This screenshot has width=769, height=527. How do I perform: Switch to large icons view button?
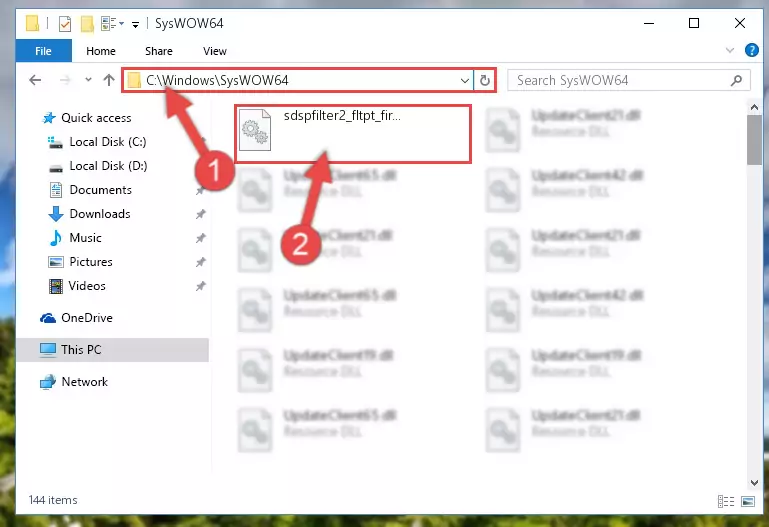[748, 501]
